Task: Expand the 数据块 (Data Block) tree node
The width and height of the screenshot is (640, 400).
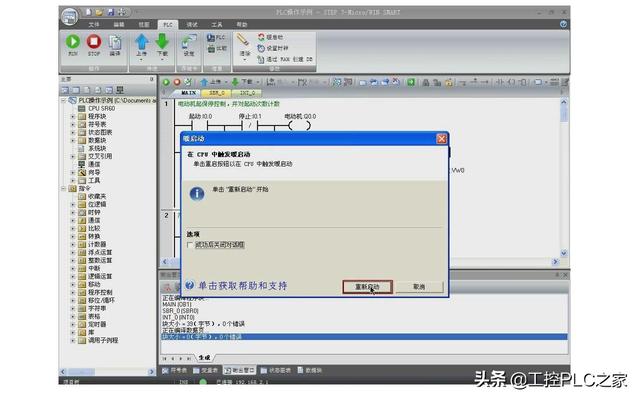Action: pos(73,140)
